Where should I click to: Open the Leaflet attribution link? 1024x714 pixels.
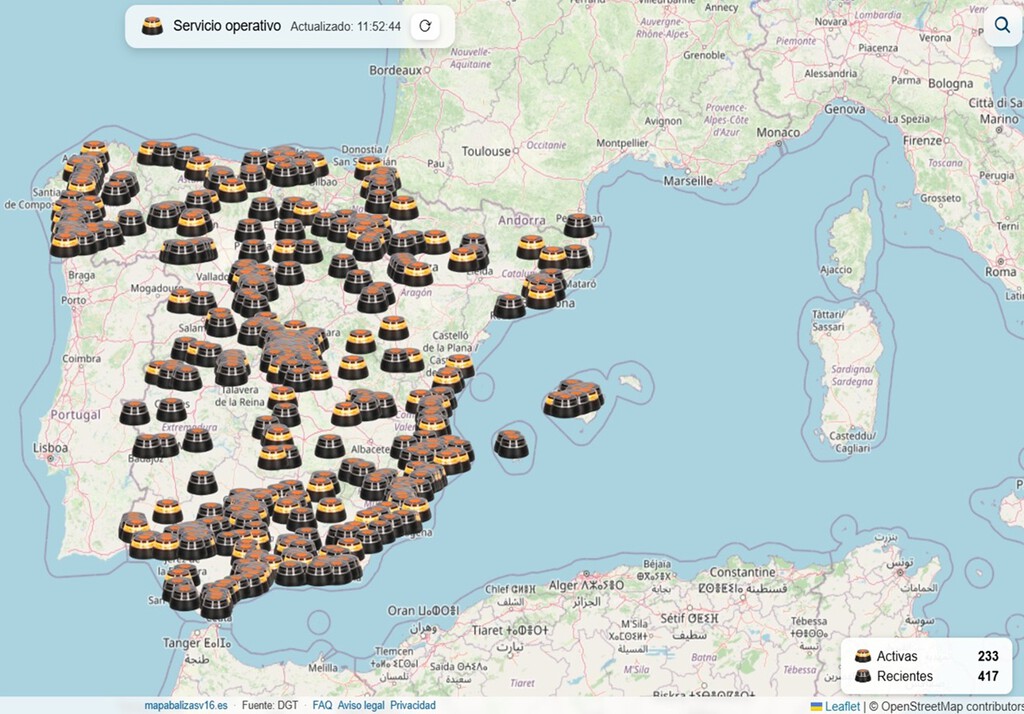pos(843,705)
